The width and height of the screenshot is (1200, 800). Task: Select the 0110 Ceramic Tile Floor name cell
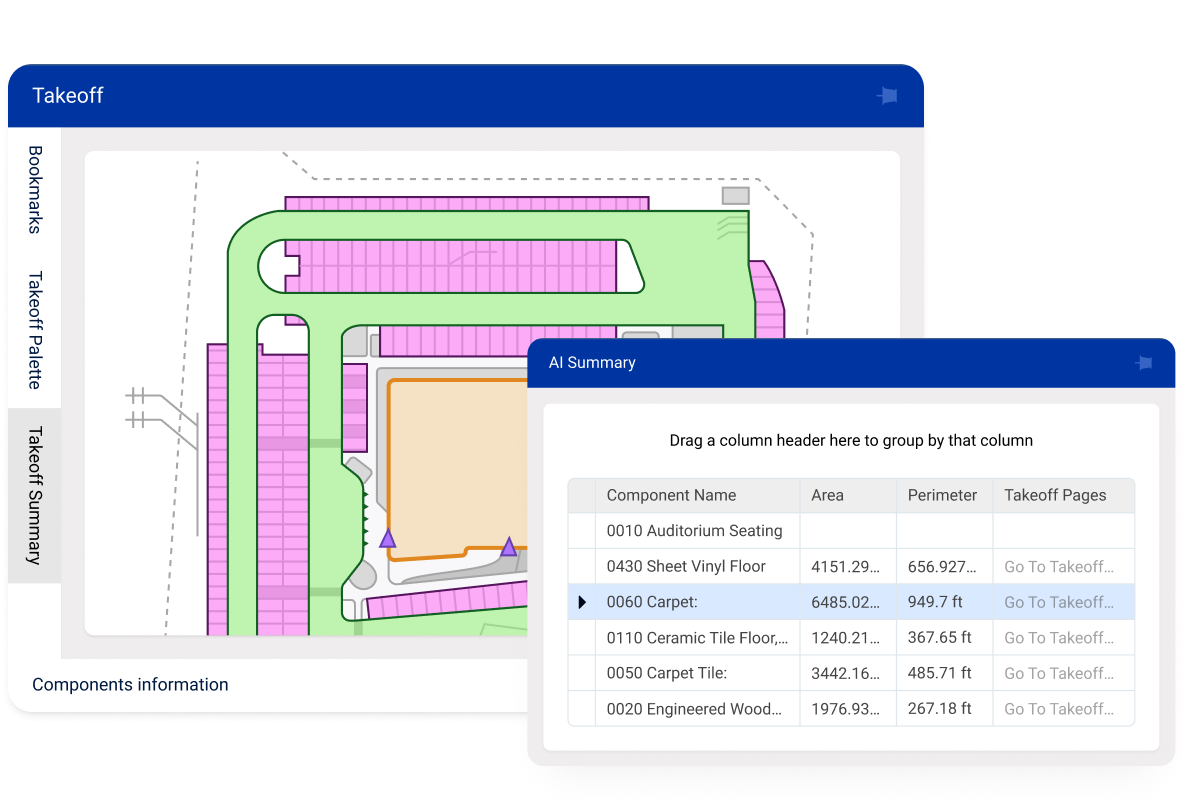point(697,638)
